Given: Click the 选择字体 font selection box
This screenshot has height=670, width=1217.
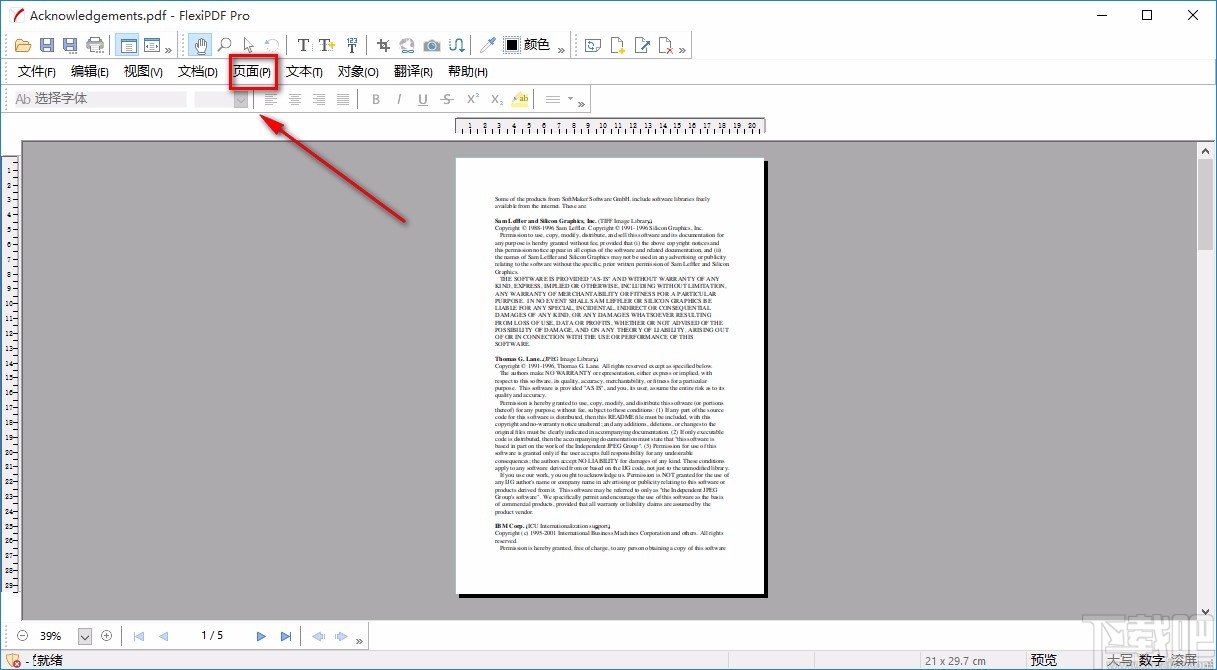Looking at the screenshot, I should 100,99.
